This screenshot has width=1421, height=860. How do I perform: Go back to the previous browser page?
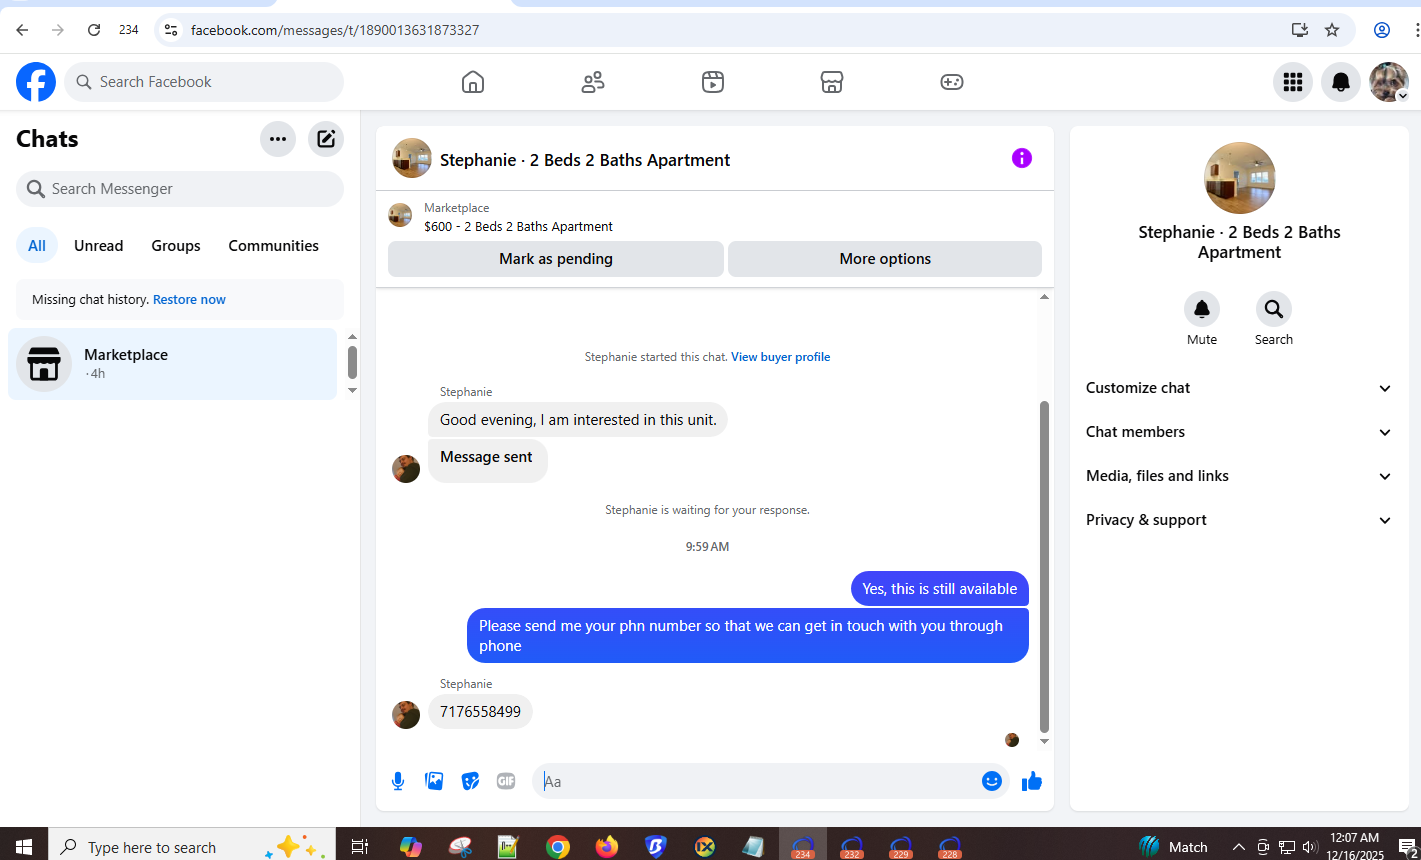(x=22, y=30)
